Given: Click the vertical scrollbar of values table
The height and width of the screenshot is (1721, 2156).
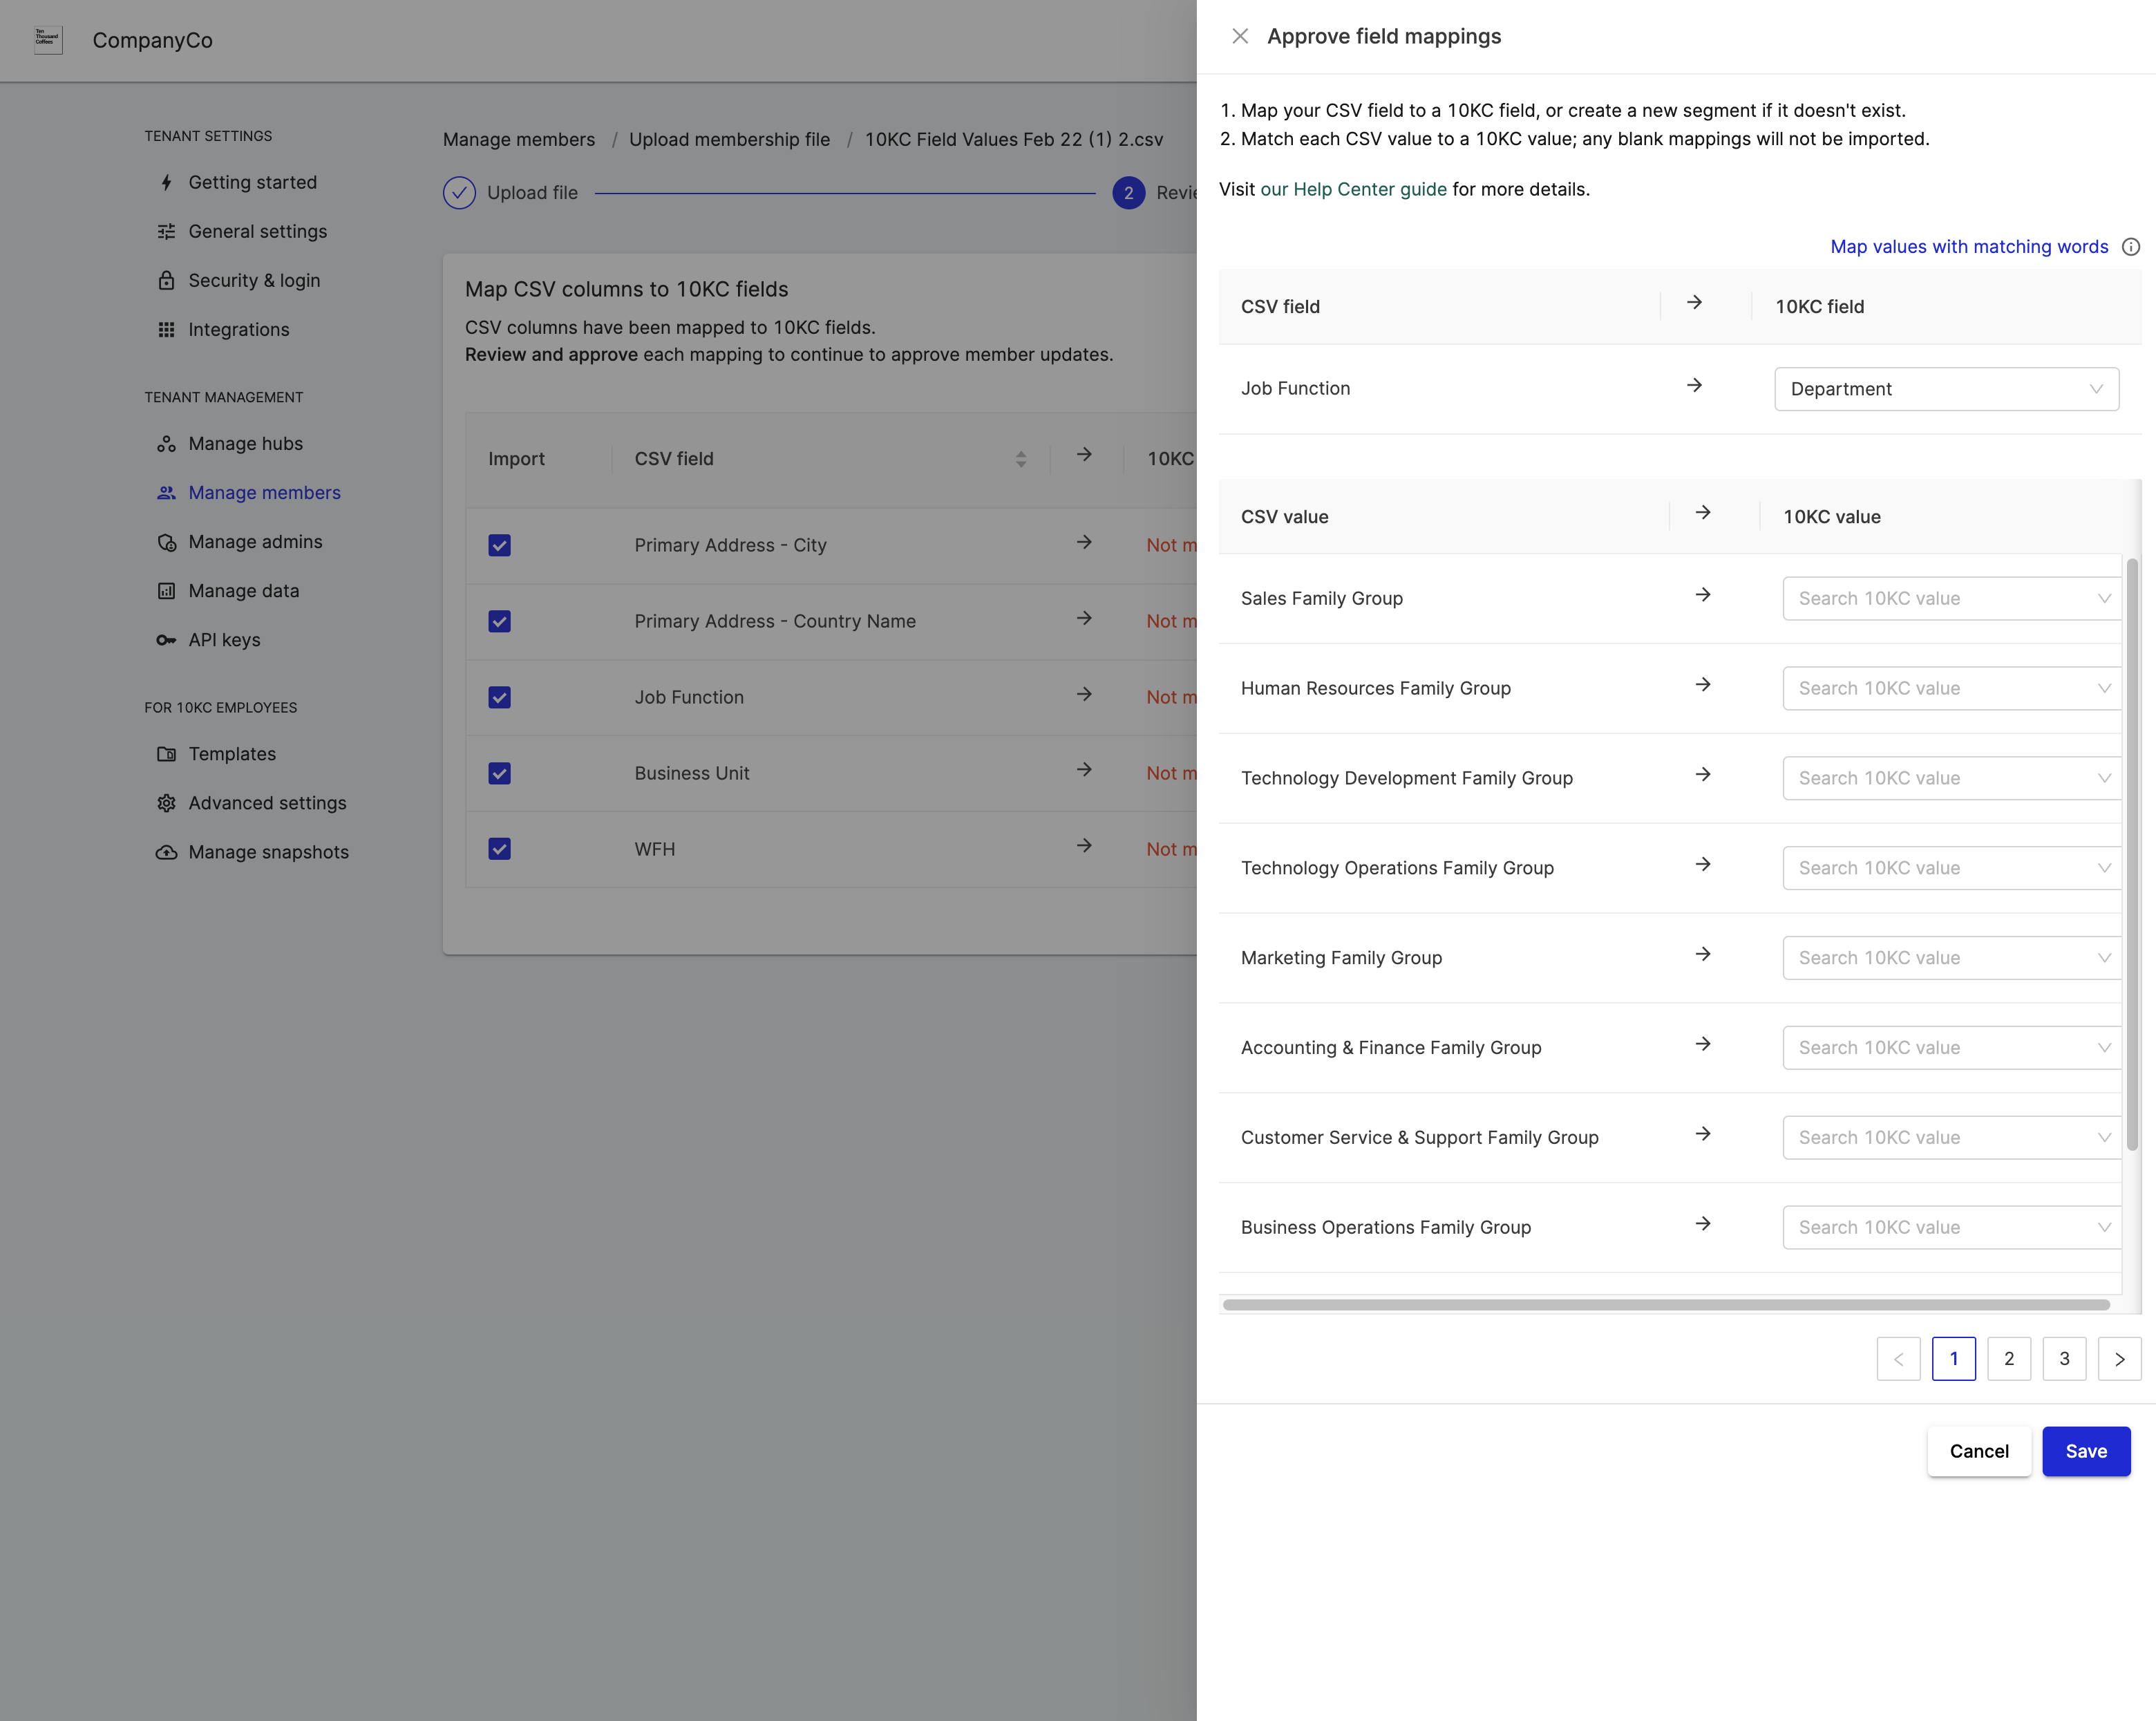Looking at the screenshot, I should pos(2132,854).
